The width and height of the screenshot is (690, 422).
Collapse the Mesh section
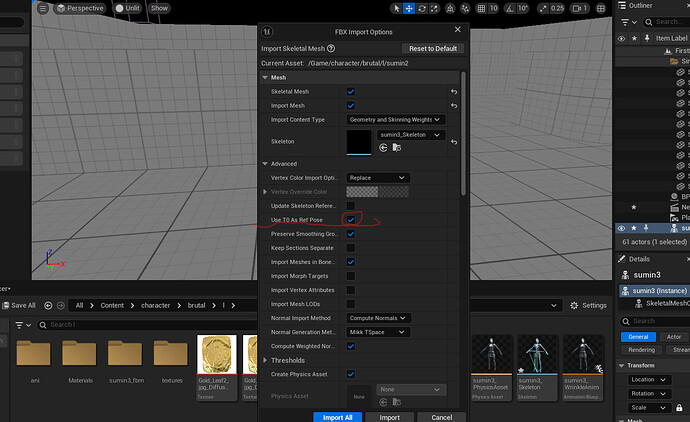tap(265, 77)
